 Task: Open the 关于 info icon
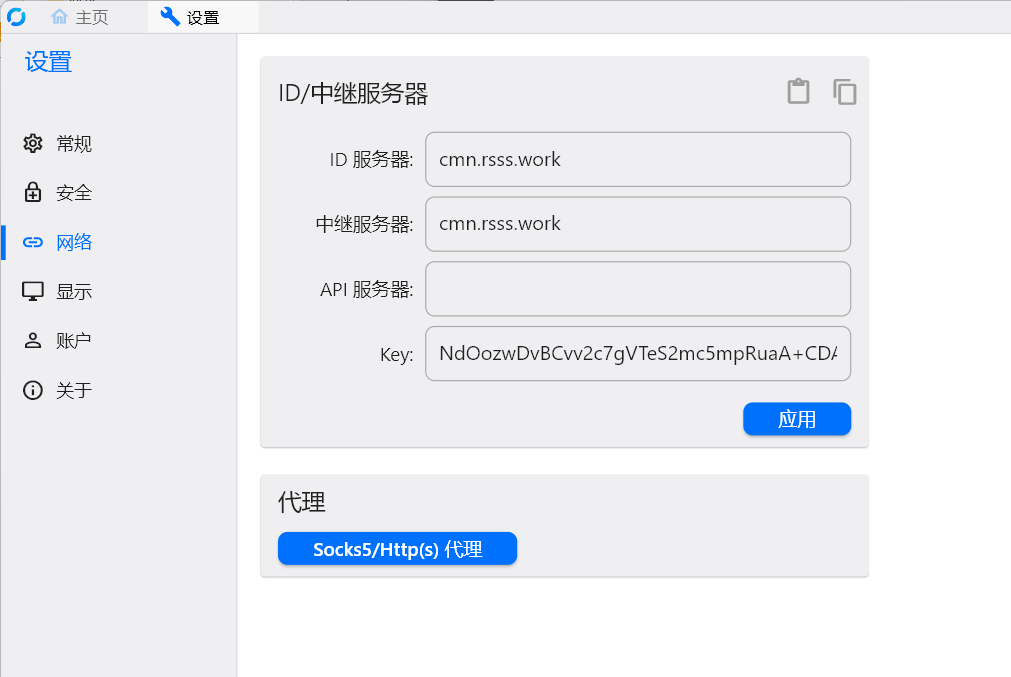tap(33, 390)
